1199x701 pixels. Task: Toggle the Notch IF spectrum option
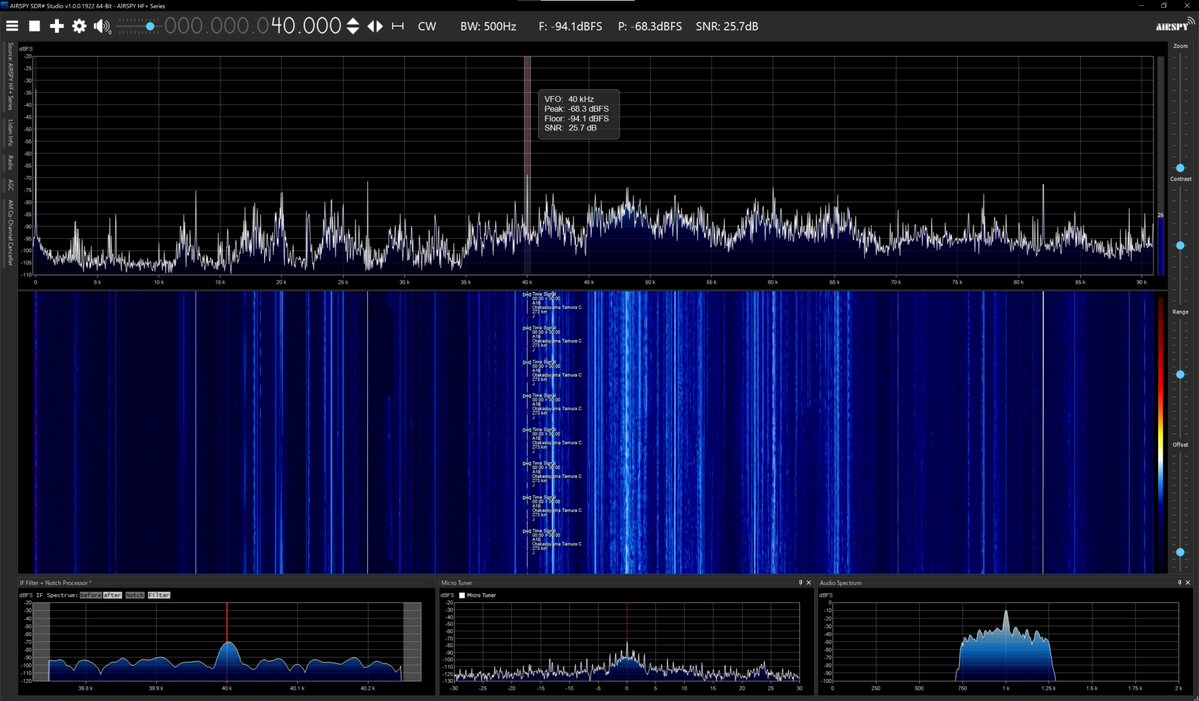tap(135, 595)
